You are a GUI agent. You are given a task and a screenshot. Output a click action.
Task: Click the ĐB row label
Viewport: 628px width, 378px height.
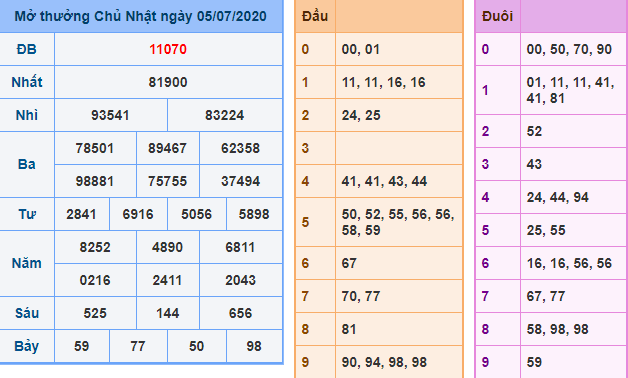pyautogui.click(x=26, y=49)
